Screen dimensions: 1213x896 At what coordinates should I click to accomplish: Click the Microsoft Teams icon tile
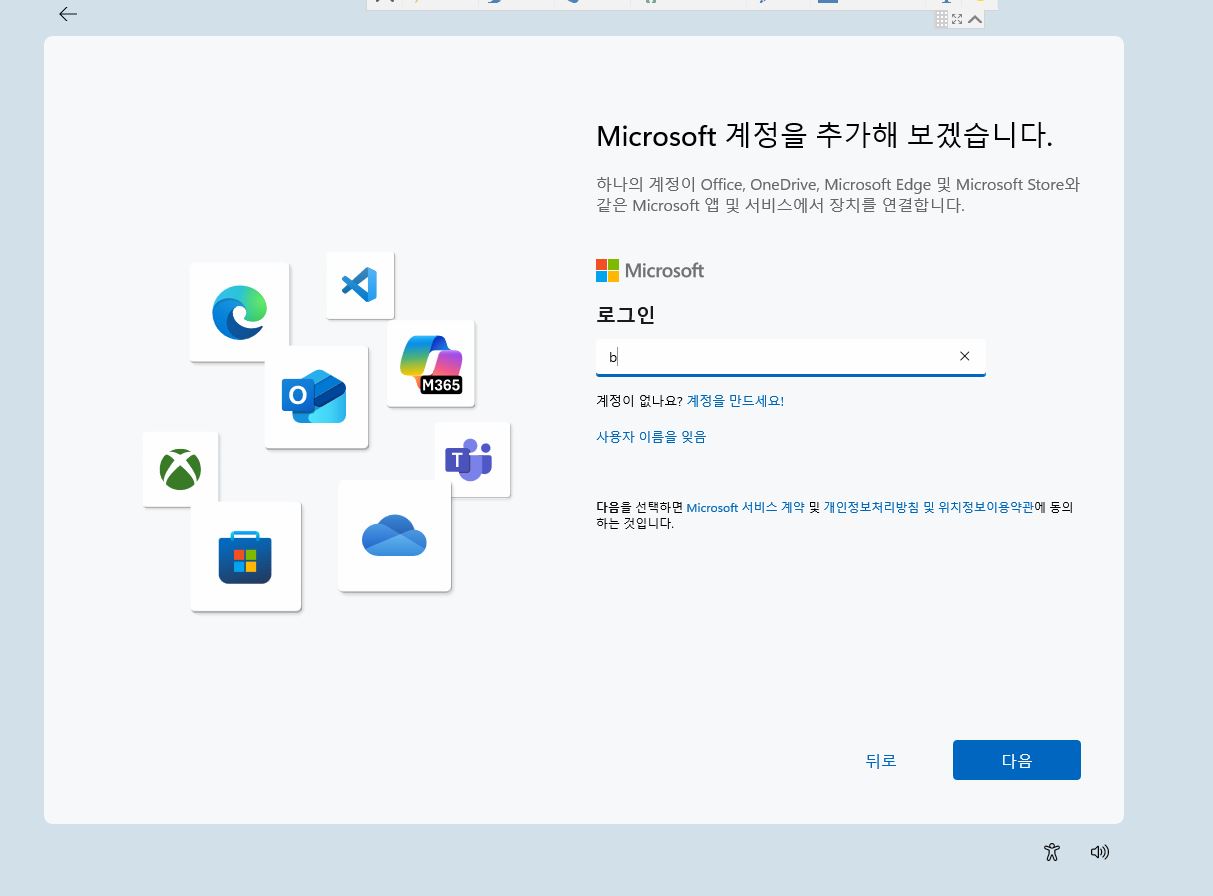(472, 459)
